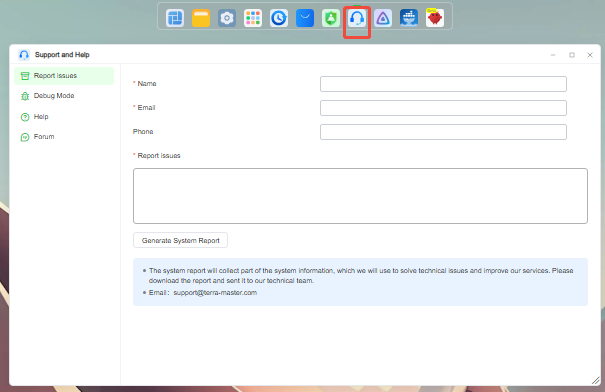This screenshot has height=392, width=605.
Task: Go to the Forum sidebar entry
Action: tap(64, 137)
